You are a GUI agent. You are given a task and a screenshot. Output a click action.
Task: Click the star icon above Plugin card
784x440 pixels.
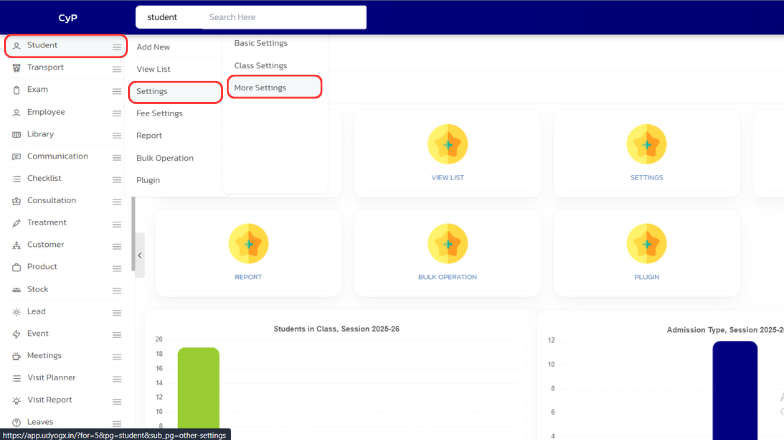coord(646,244)
